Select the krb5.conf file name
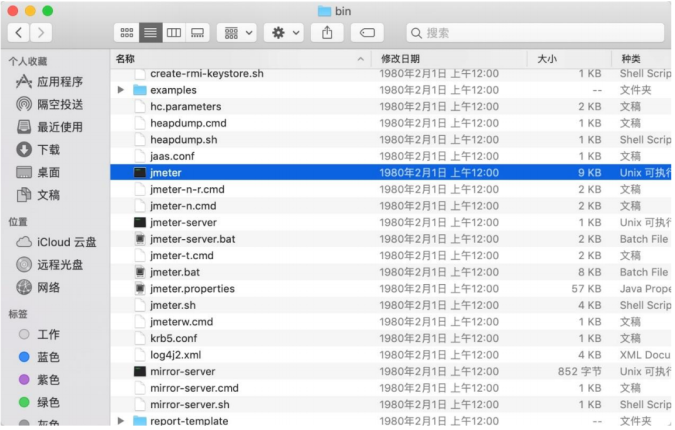675x430 pixels. [173, 338]
